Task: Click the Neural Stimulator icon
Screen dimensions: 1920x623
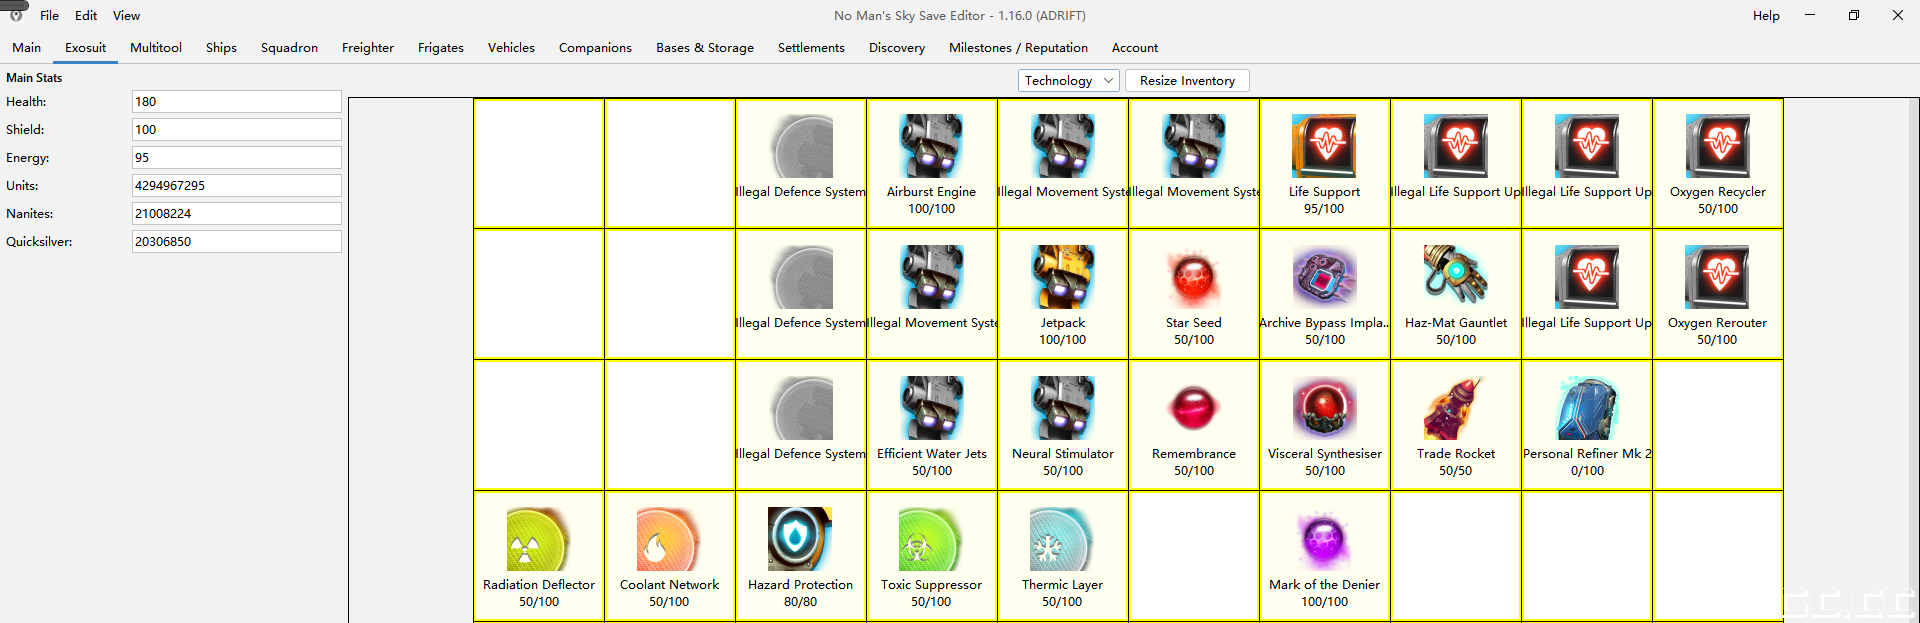Action: click(1062, 408)
